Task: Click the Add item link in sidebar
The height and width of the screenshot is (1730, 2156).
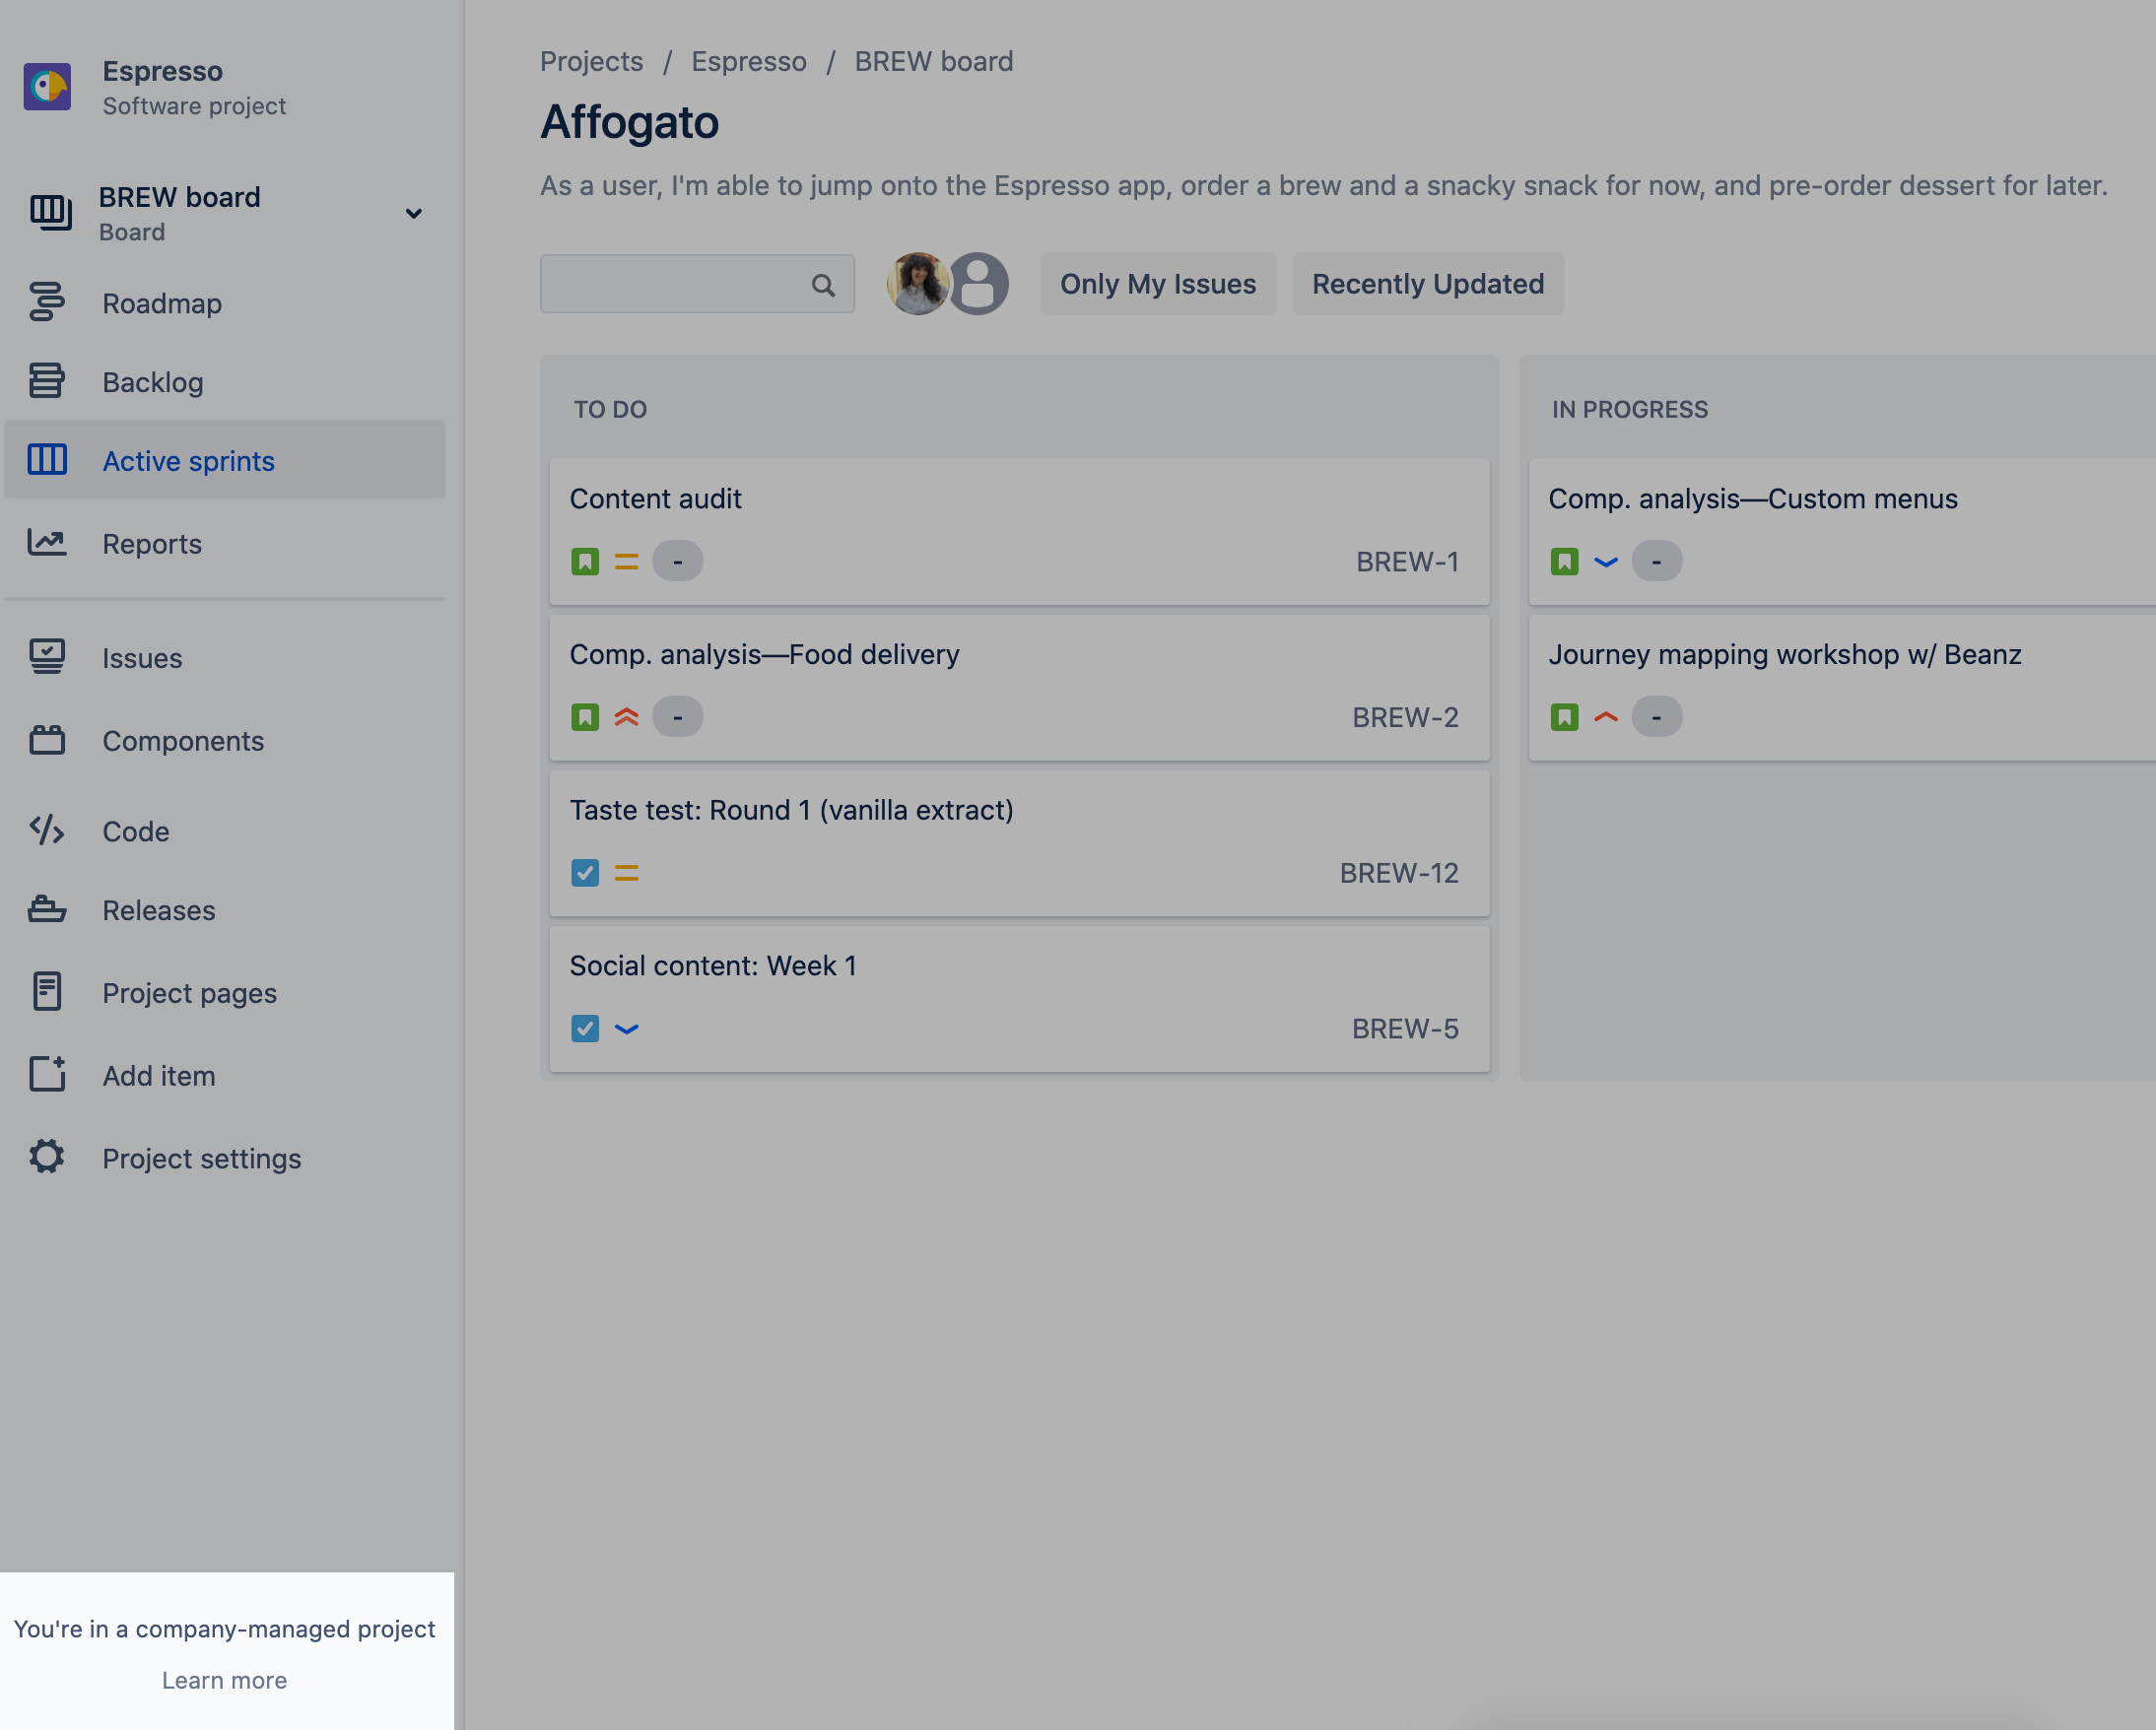Action: pyautogui.click(x=159, y=1073)
